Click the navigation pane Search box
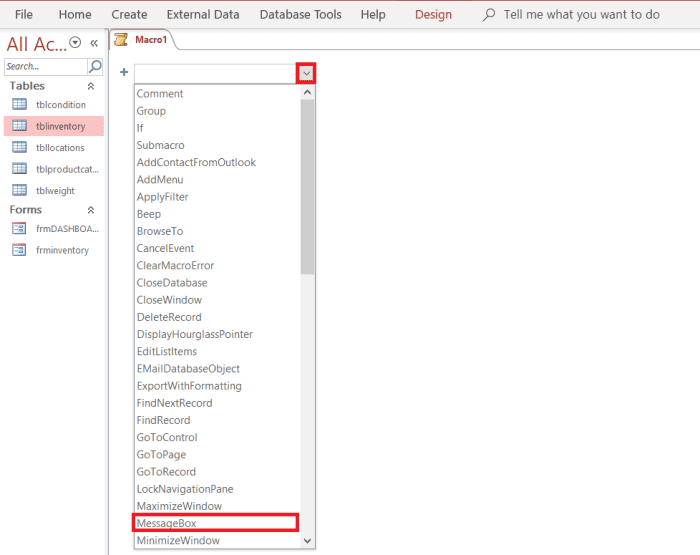This screenshot has width=700, height=555. click(x=45, y=67)
